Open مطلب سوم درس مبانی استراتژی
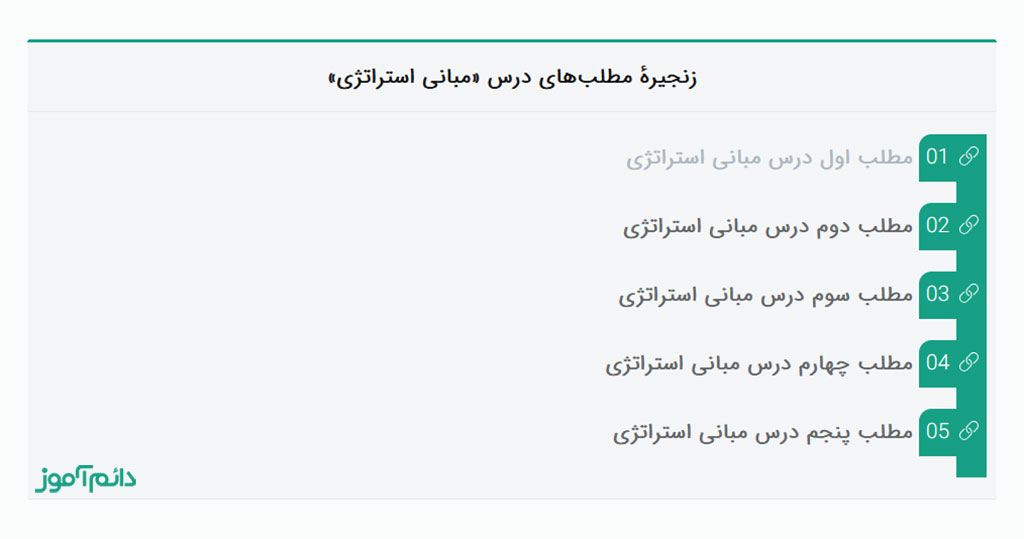 click(765, 295)
